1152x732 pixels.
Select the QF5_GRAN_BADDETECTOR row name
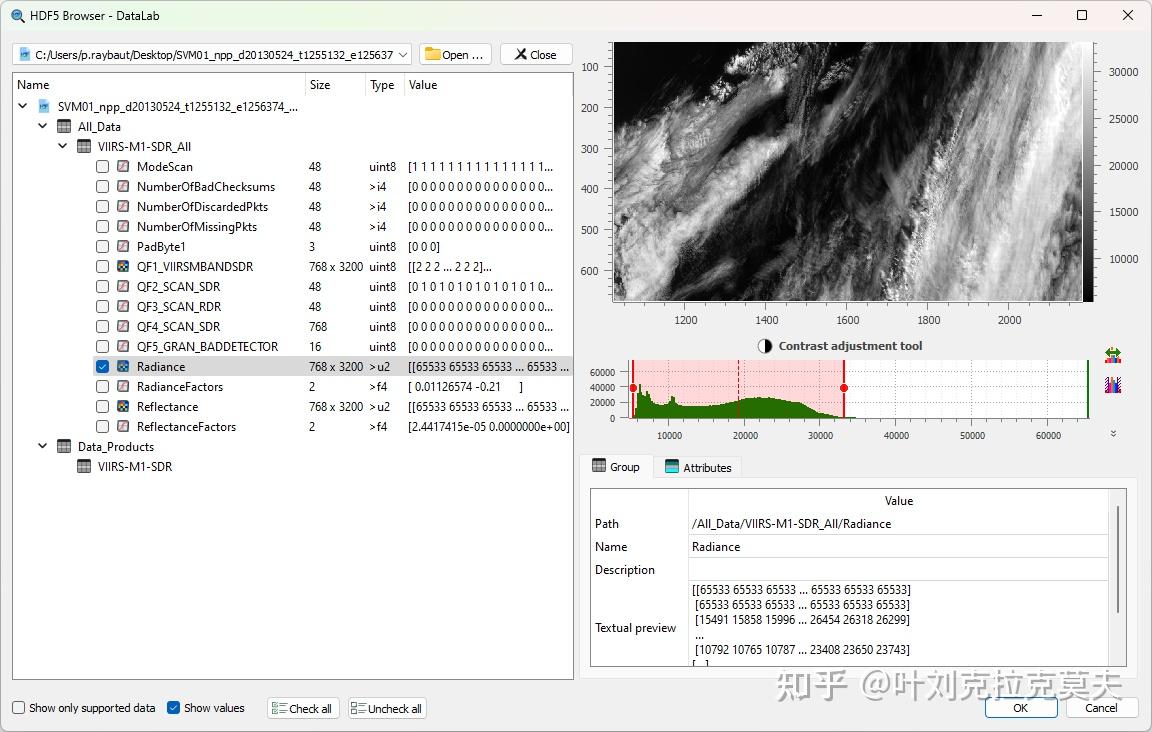click(x=207, y=346)
